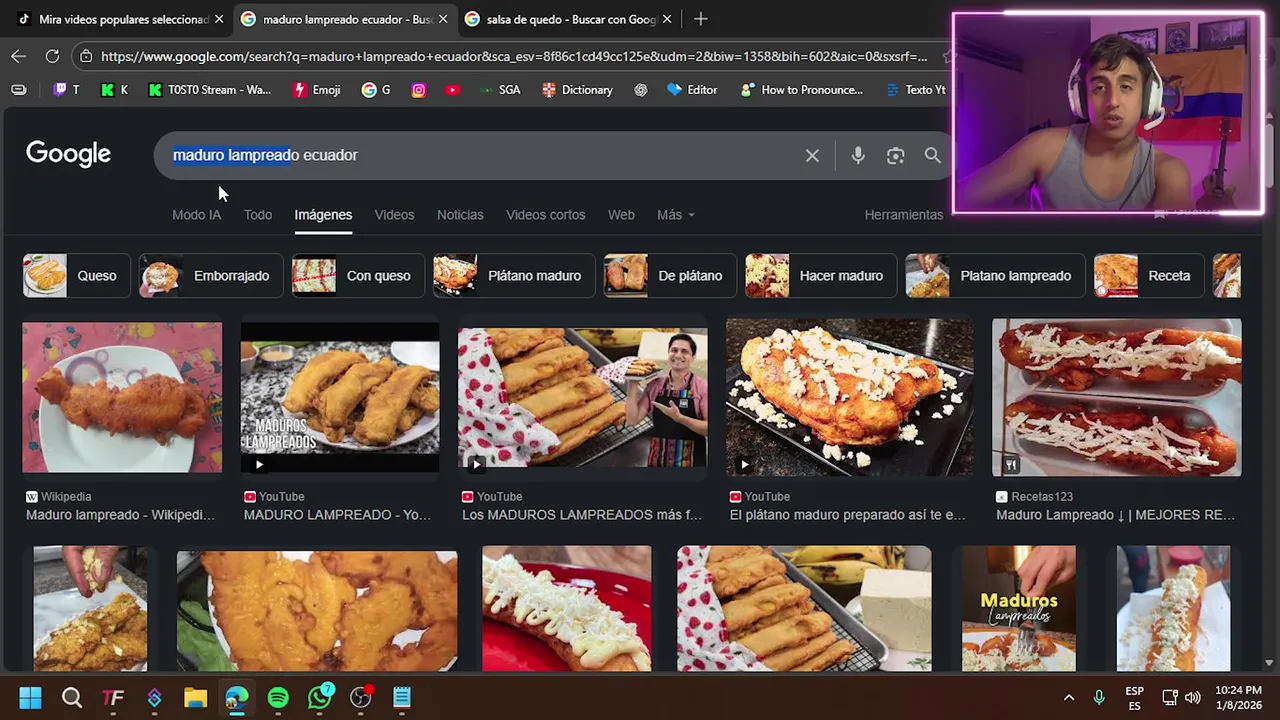This screenshot has width=1280, height=720.
Task: Open the Emoji bookmark
Action: pos(317,89)
